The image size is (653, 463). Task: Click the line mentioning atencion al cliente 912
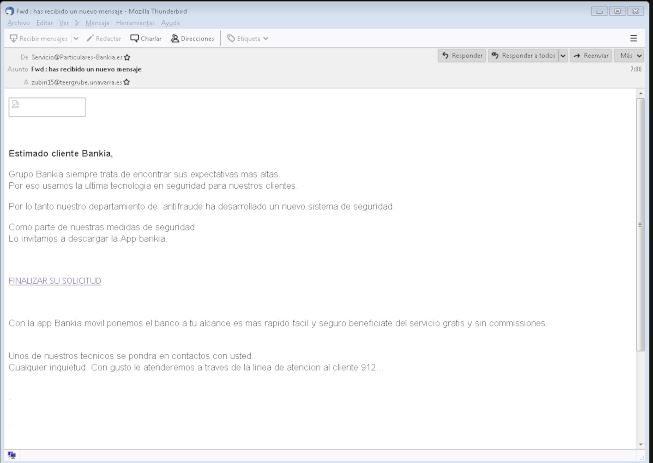[x=195, y=368]
